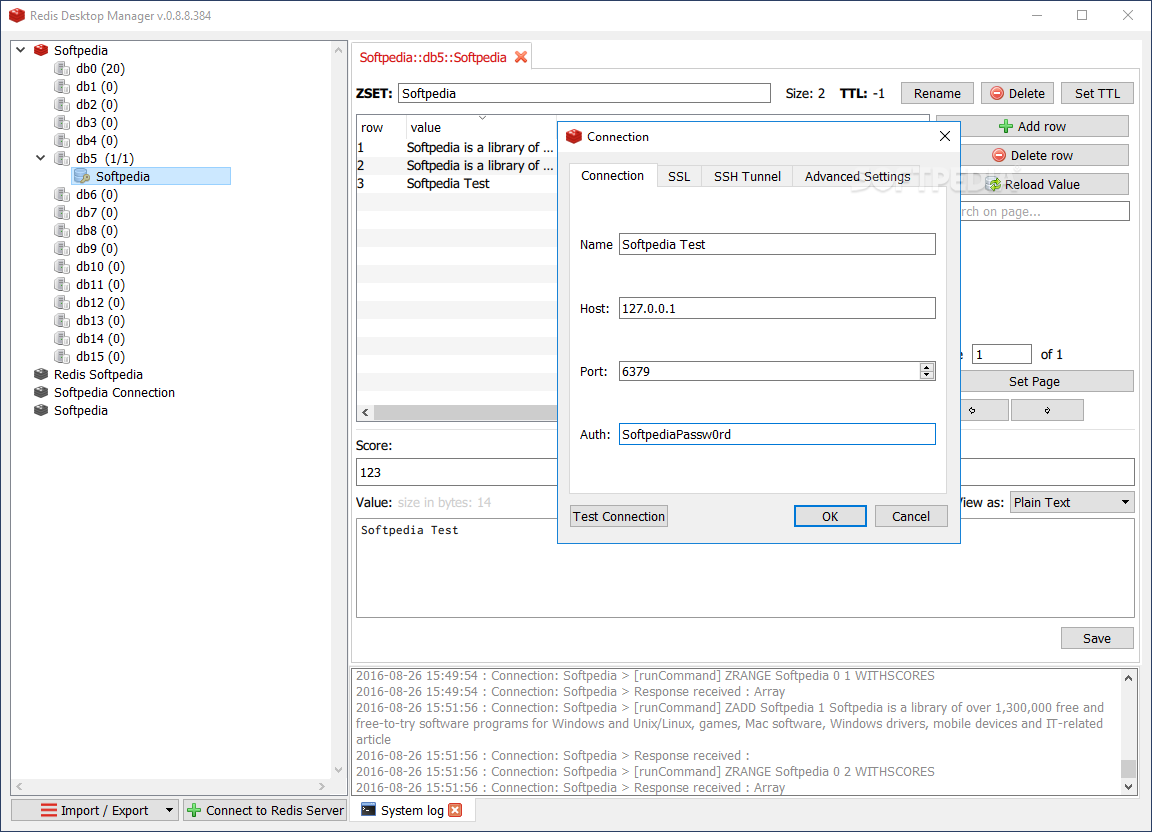1152x832 pixels.
Task: Confirm the dialog with OK
Action: pyautogui.click(x=830, y=516)
